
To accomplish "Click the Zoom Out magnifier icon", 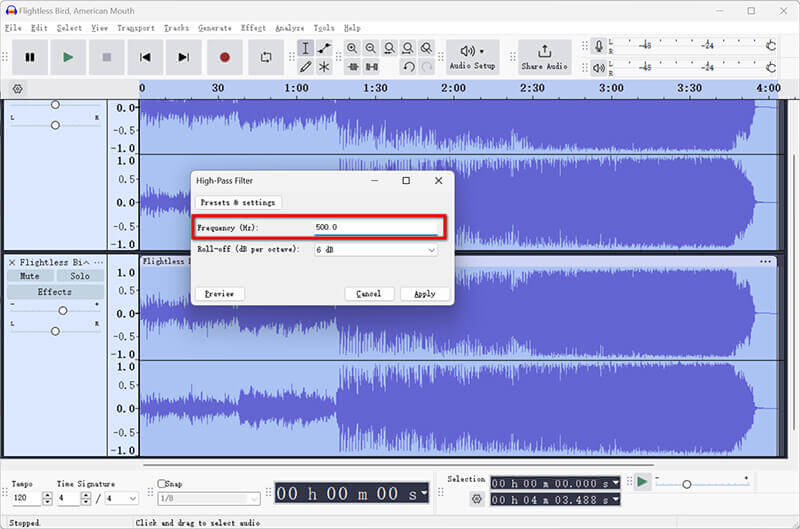I will pos(370,48).
